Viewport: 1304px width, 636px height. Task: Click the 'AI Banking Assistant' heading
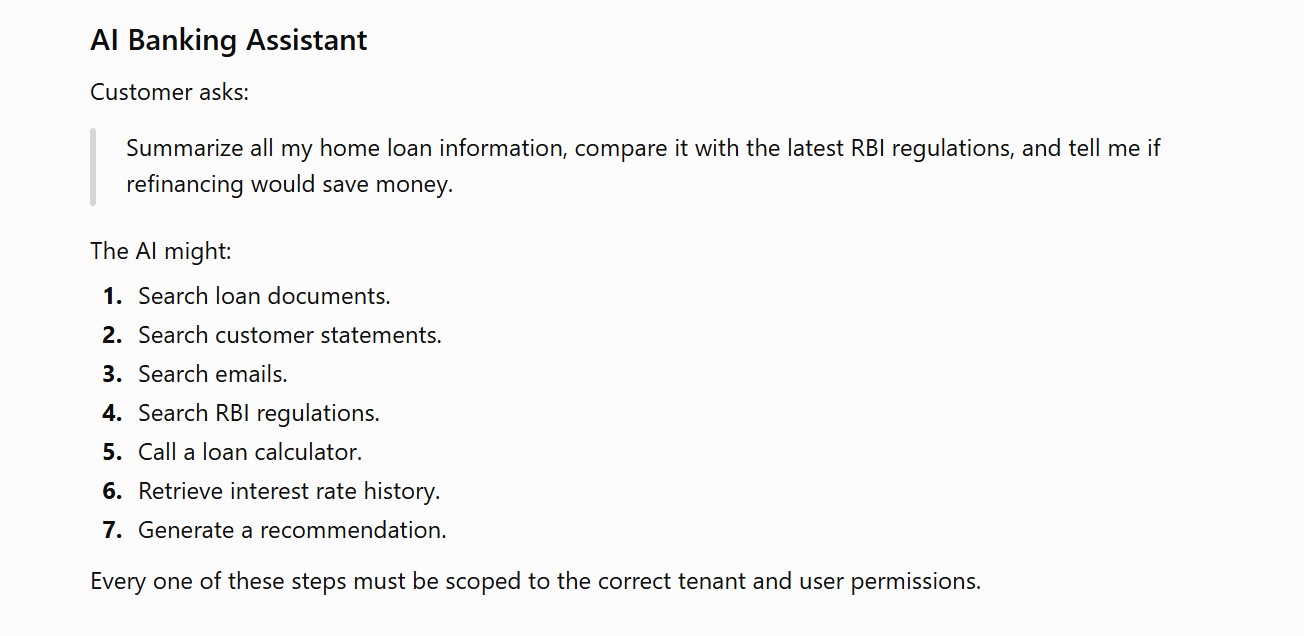(x=229, y=41)
